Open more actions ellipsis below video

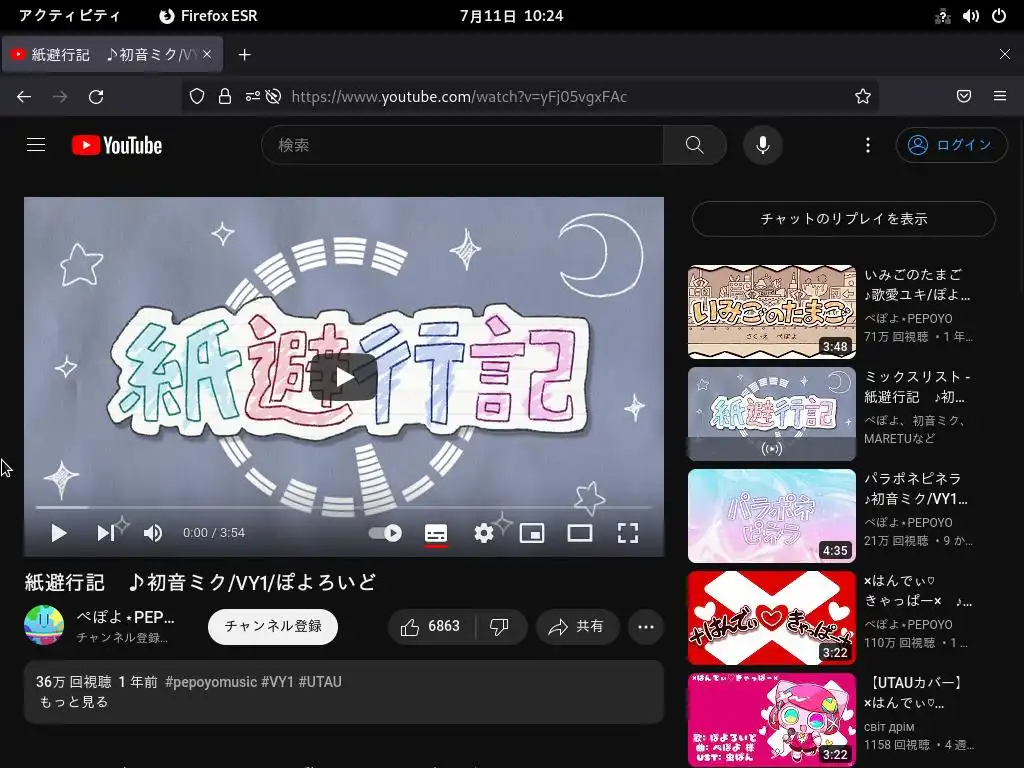point(646,627)
